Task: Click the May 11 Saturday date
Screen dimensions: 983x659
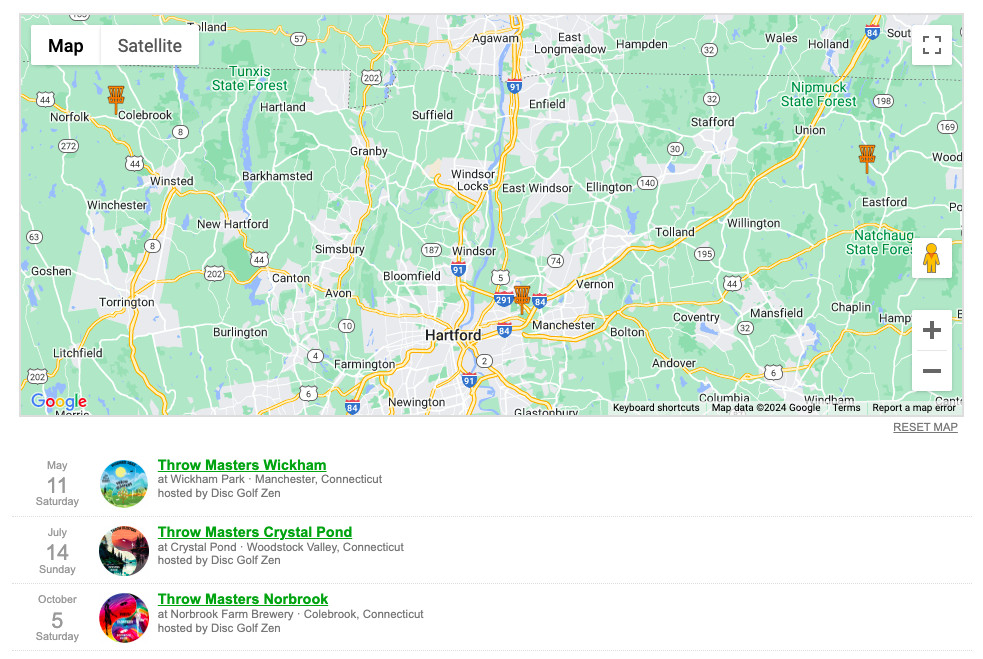Action: pyautogui.click(x=57, y=483)
